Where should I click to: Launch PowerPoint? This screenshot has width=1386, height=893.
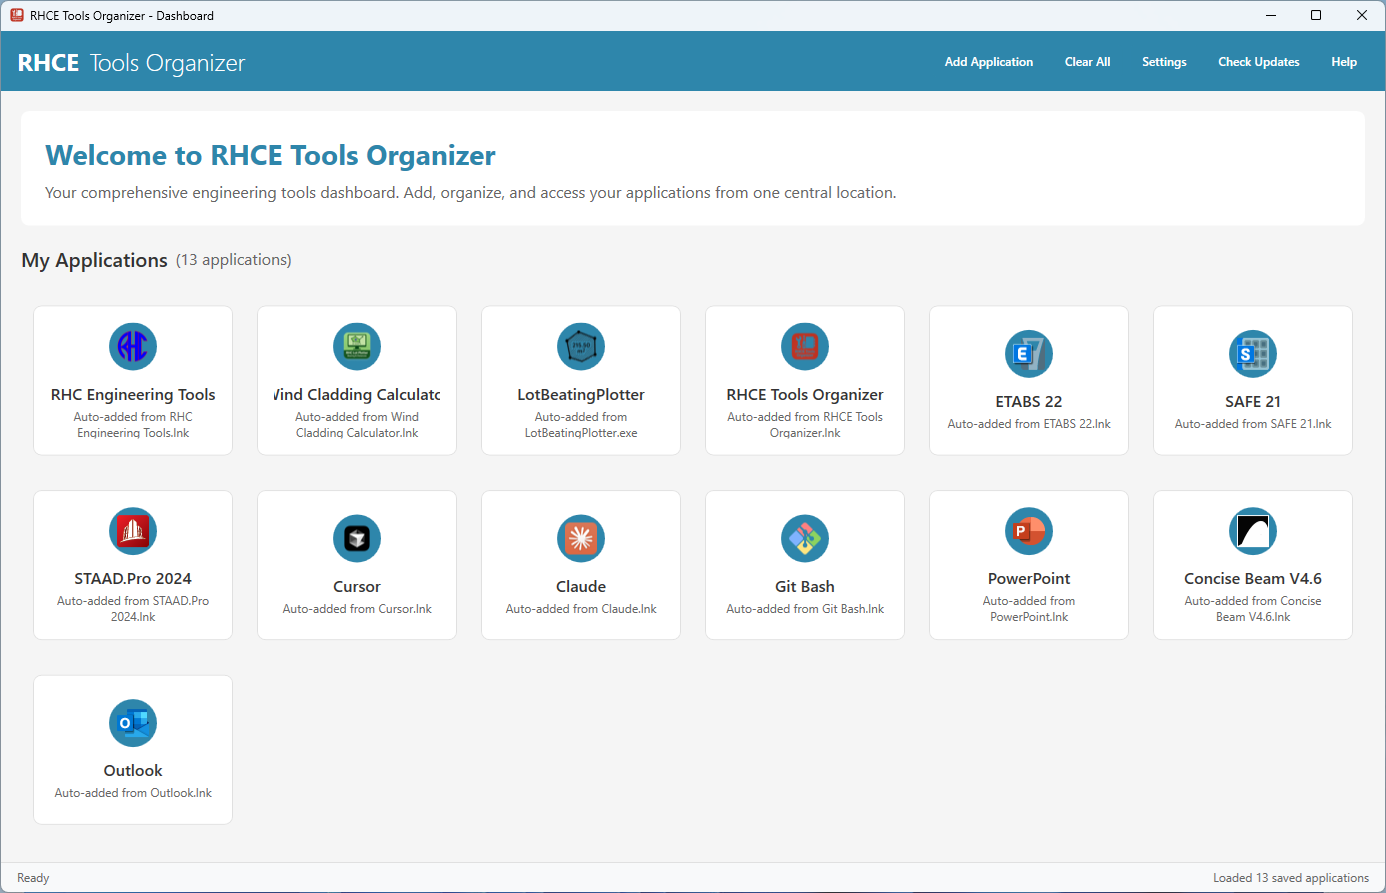(1028, 564)
